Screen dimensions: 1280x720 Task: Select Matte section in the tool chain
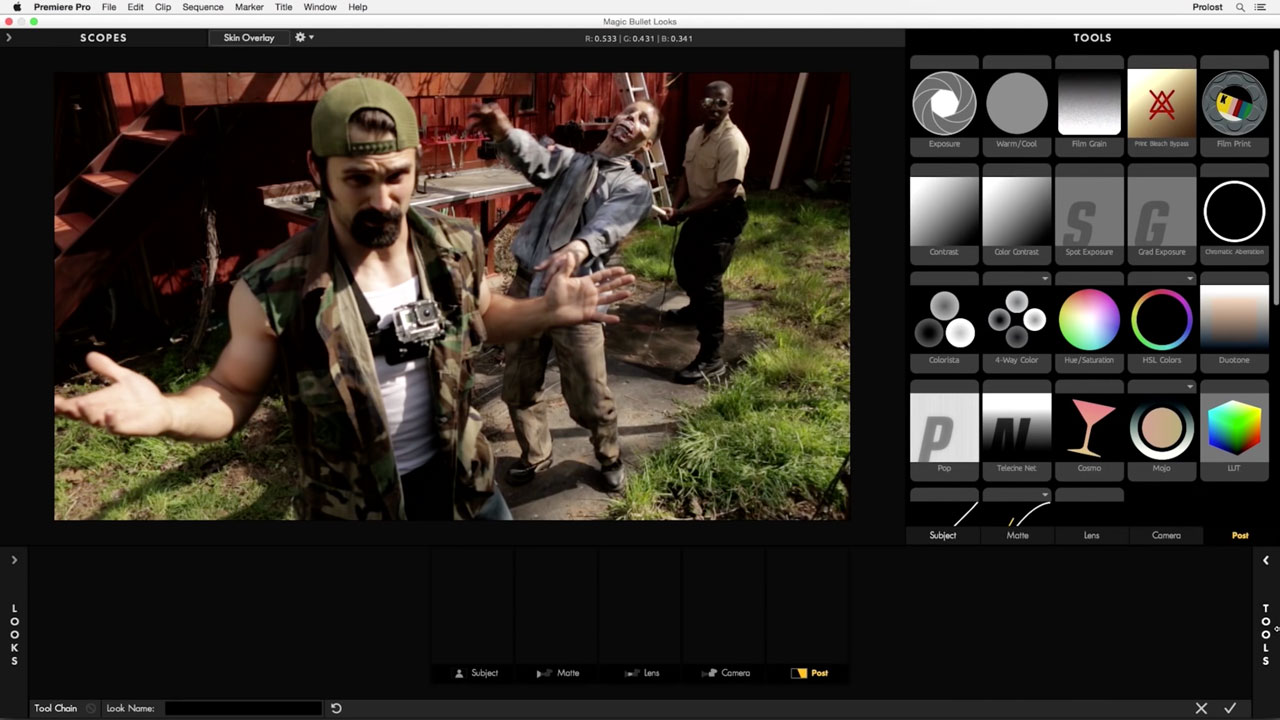(558, 673)
